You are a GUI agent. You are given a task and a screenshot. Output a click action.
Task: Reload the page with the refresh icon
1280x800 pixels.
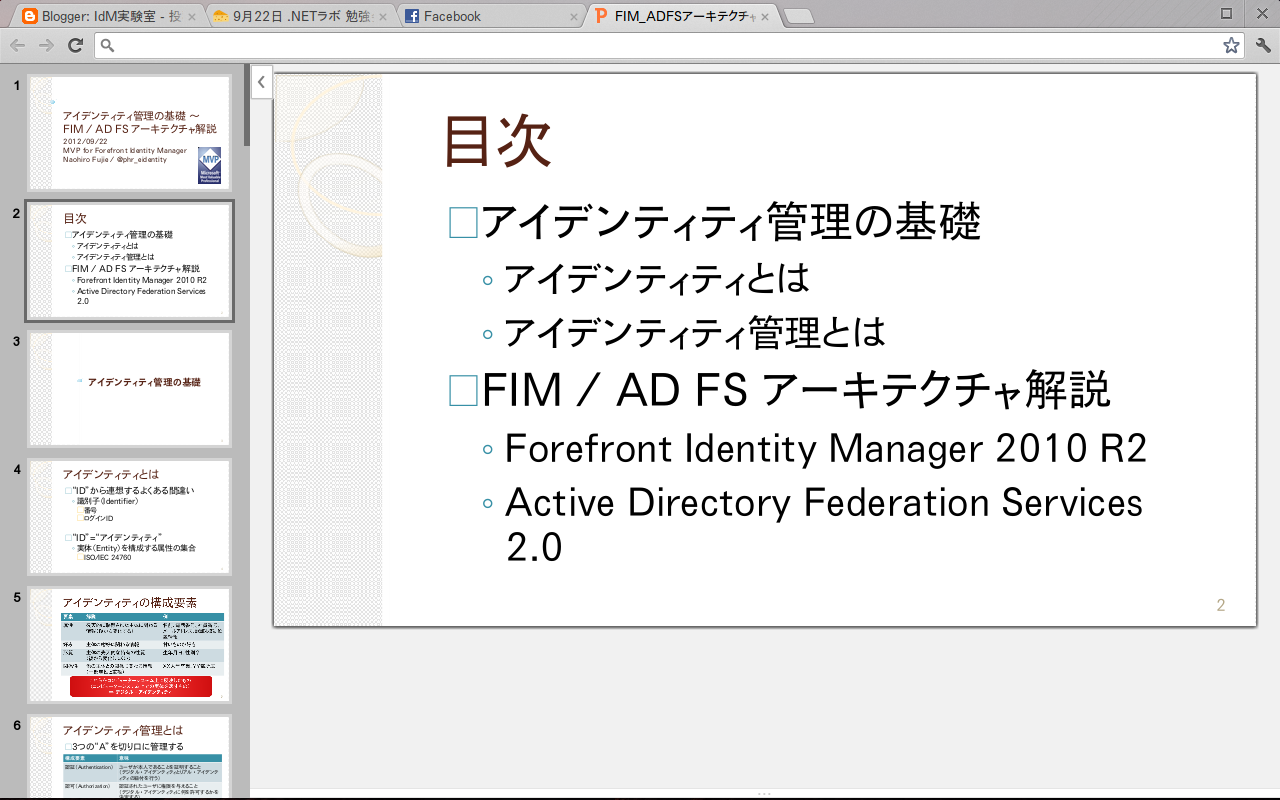click(75, 46)
